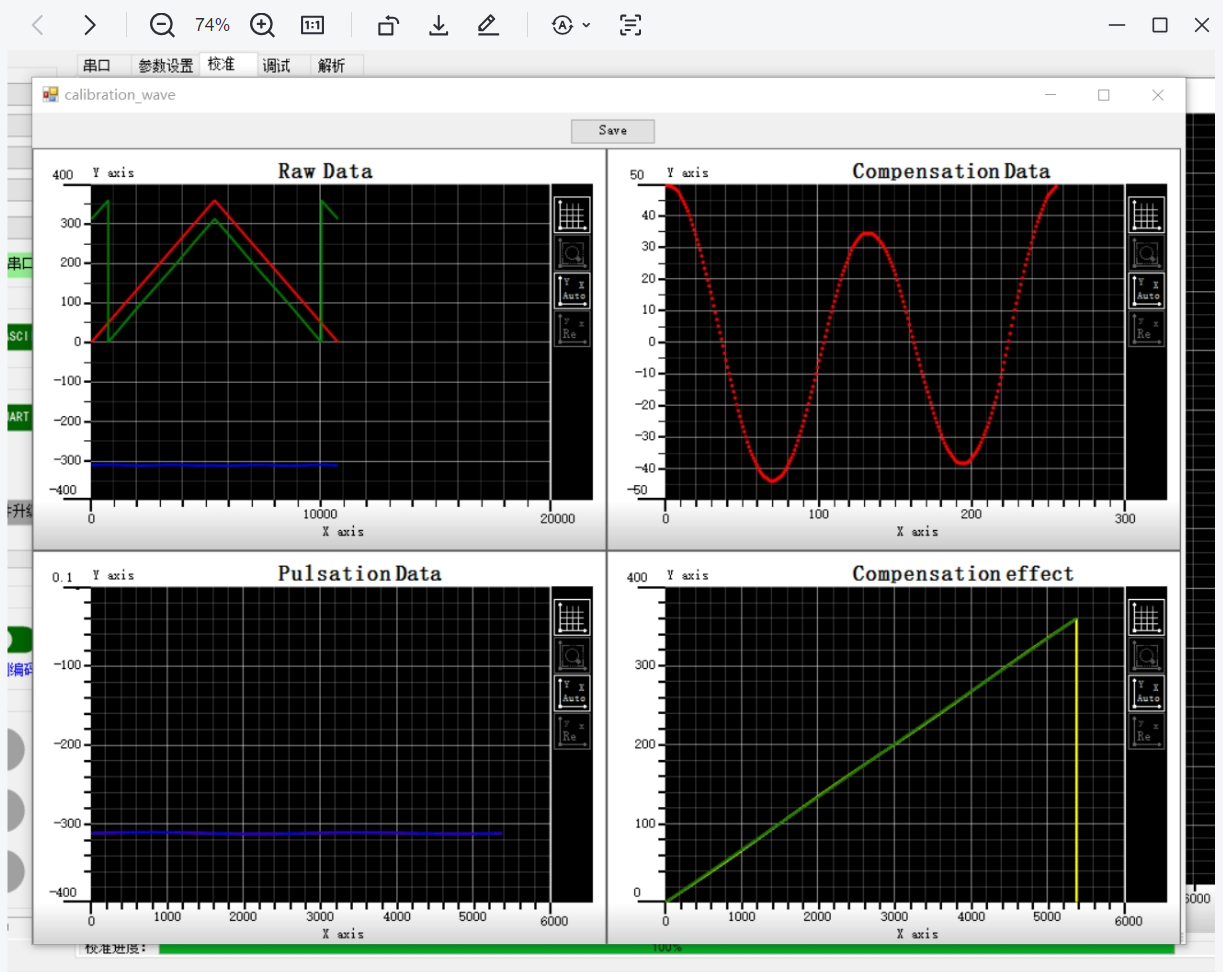Viewport: 1223px width, 972px height.
Task: Maximize the calibration_wave window
Action: 1104,95
